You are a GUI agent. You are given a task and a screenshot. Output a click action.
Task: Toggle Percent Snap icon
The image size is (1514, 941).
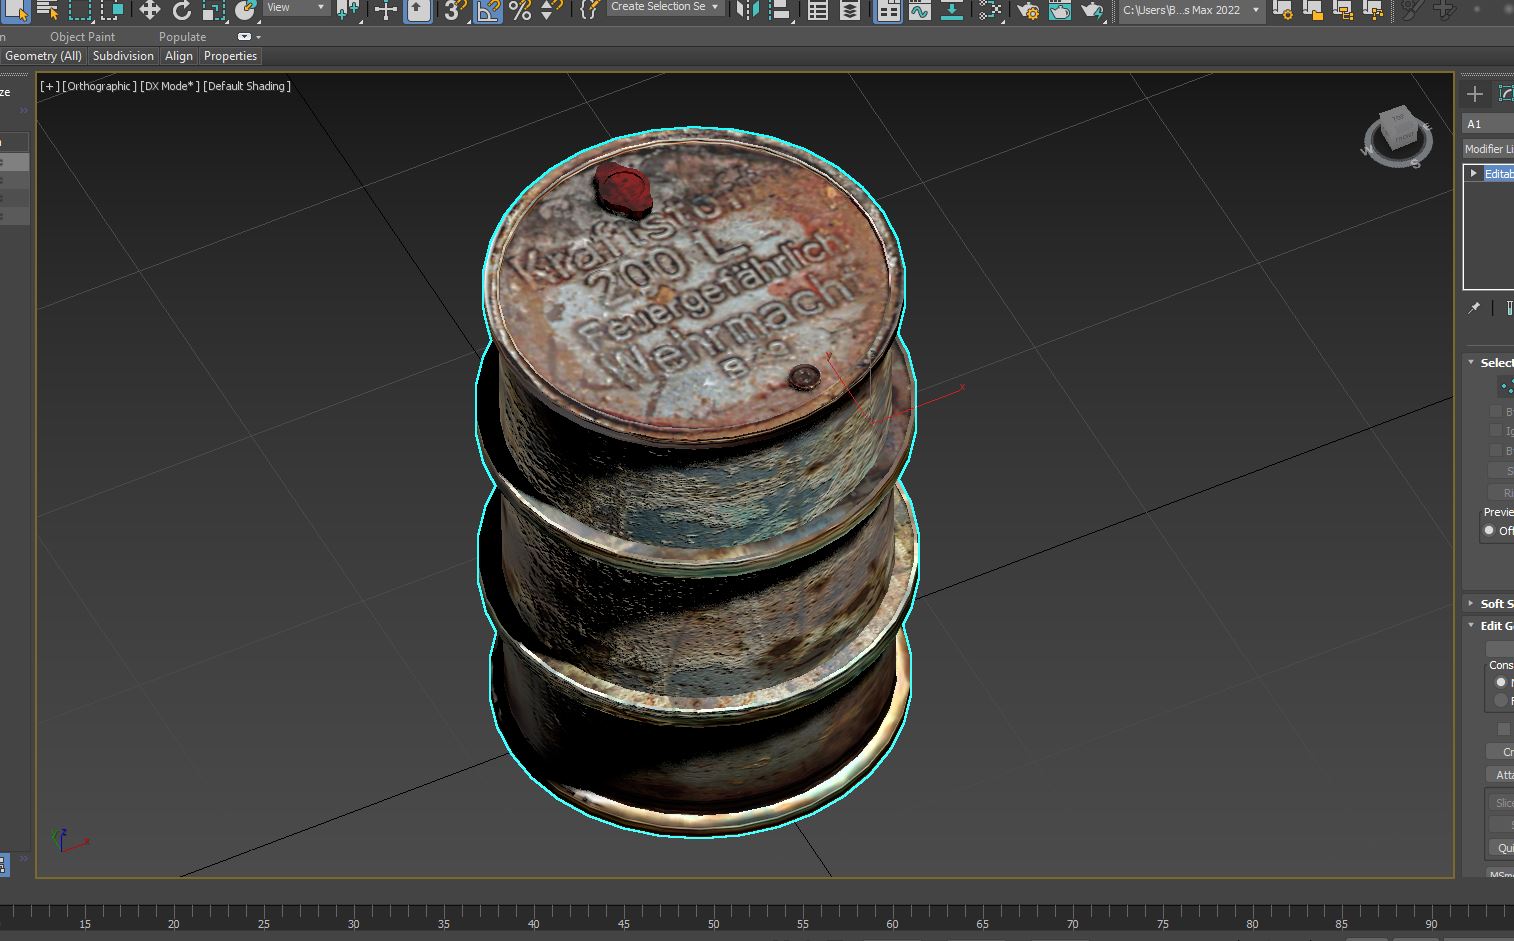tap(520, 10)
